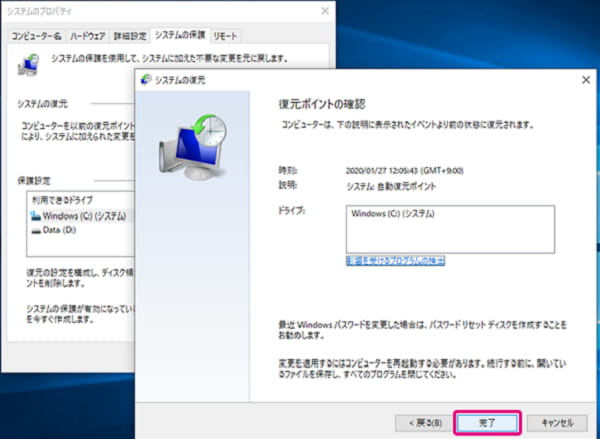Switch to the リモート tab

coord(227,36)
